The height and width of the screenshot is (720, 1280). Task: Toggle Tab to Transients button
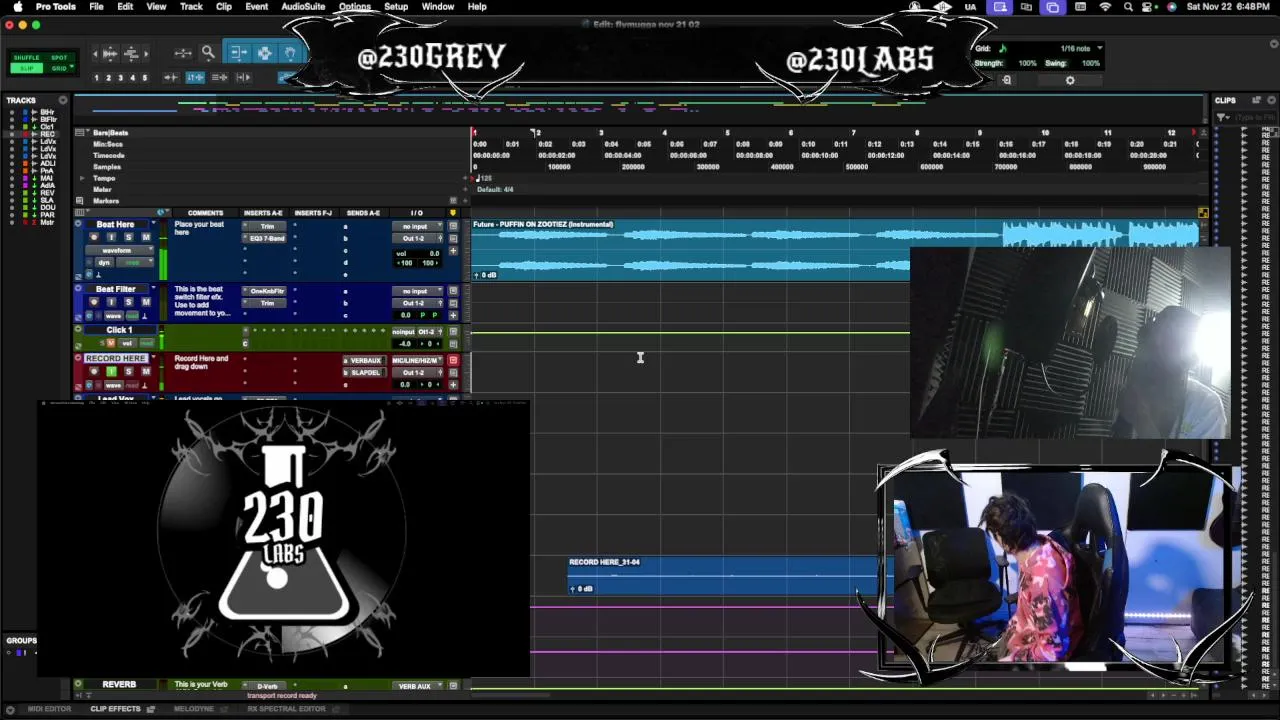pyautogui.click(x=171, y=77)
